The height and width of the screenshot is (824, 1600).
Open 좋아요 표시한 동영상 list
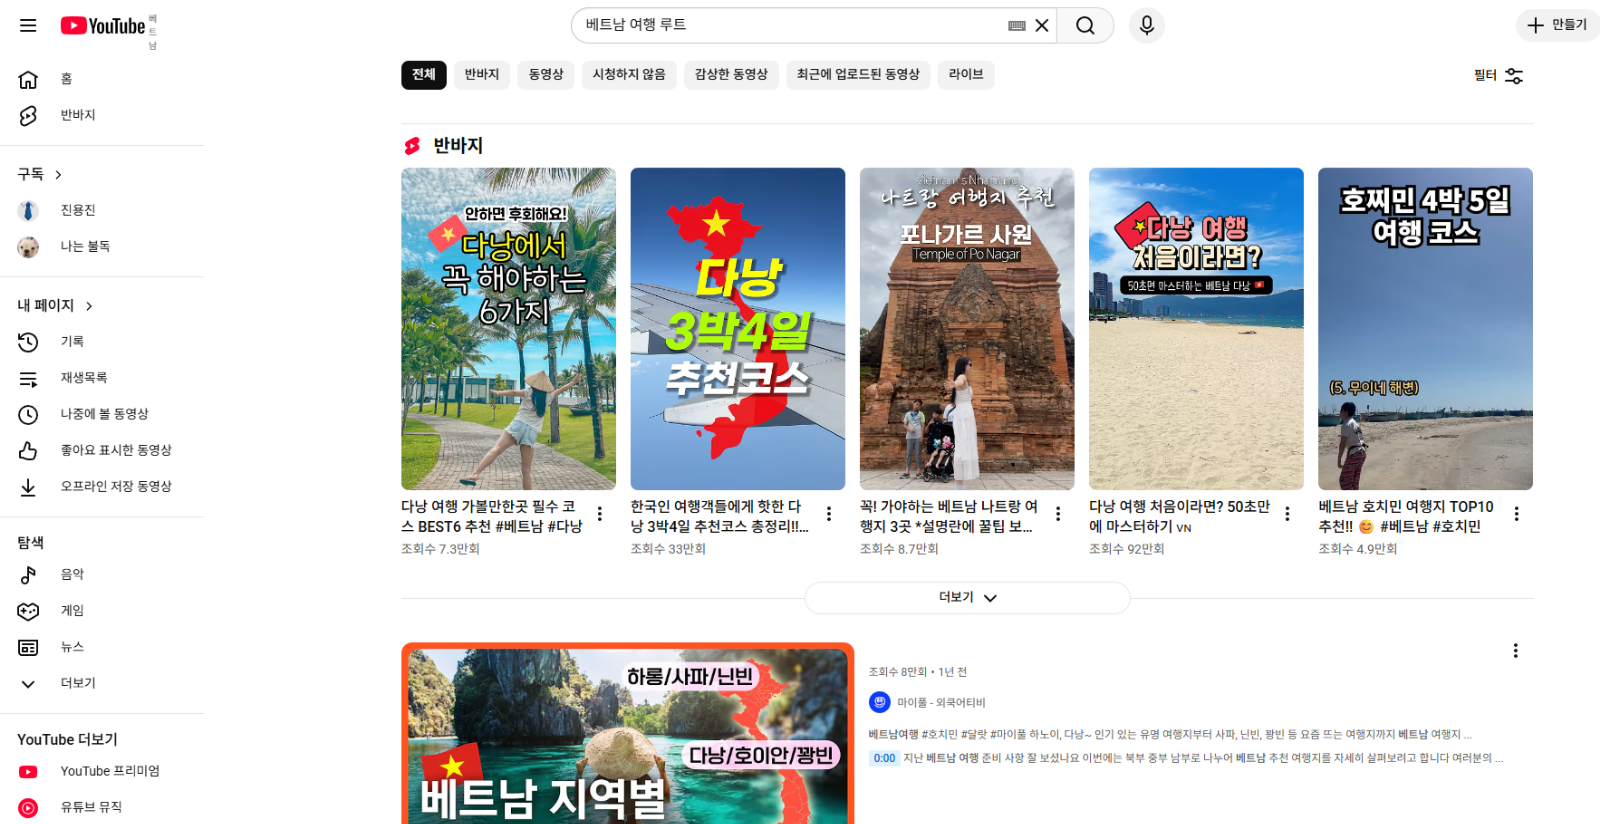click(102, 450)
